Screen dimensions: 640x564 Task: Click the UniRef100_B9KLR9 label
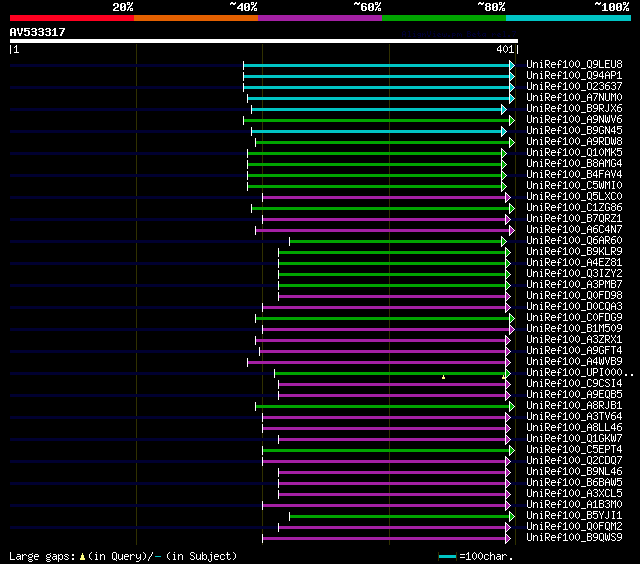coord(574,252)
